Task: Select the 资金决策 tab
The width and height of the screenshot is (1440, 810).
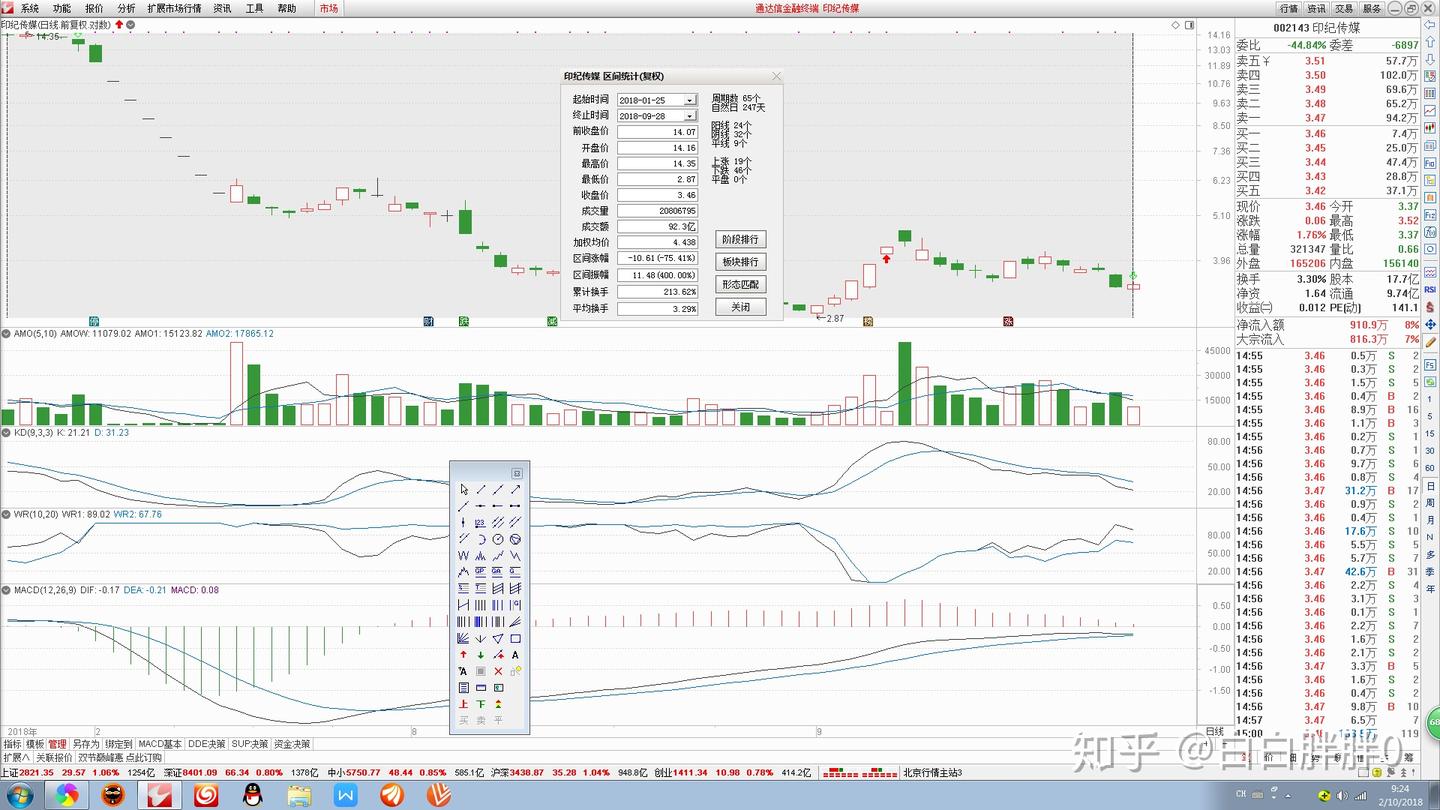Action: 292,744
